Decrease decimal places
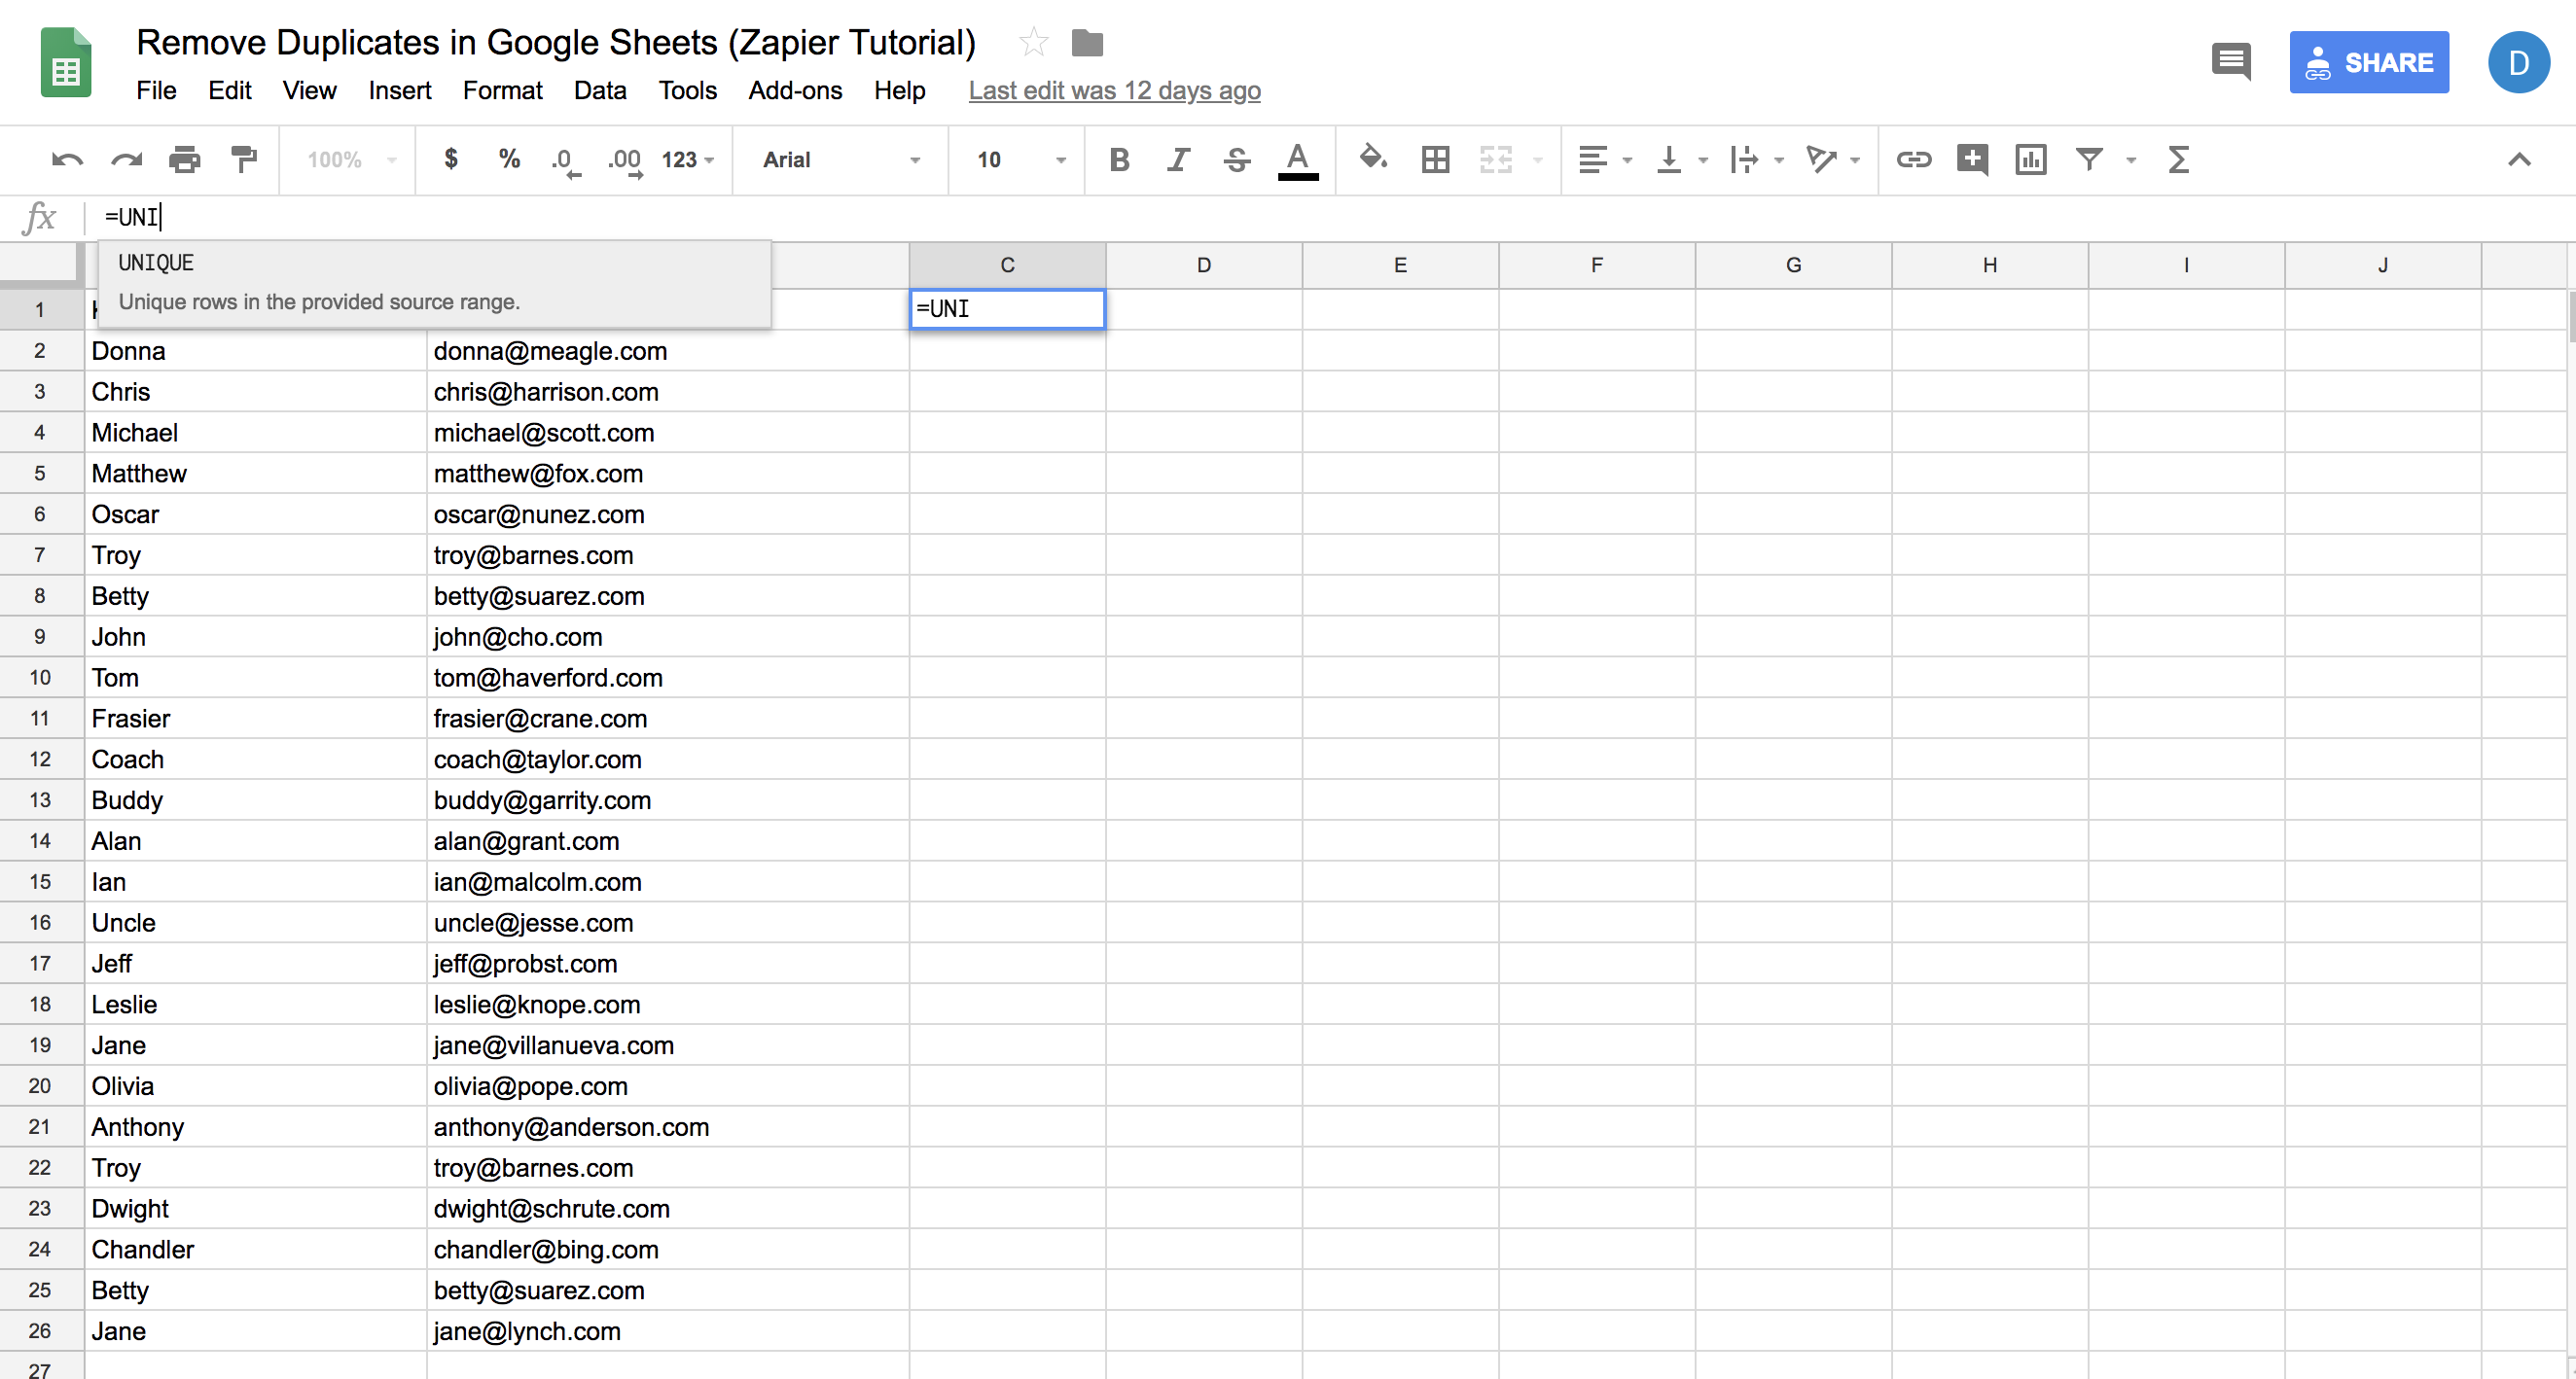This screenshot has width=2576, height=1379. point(565,161)
